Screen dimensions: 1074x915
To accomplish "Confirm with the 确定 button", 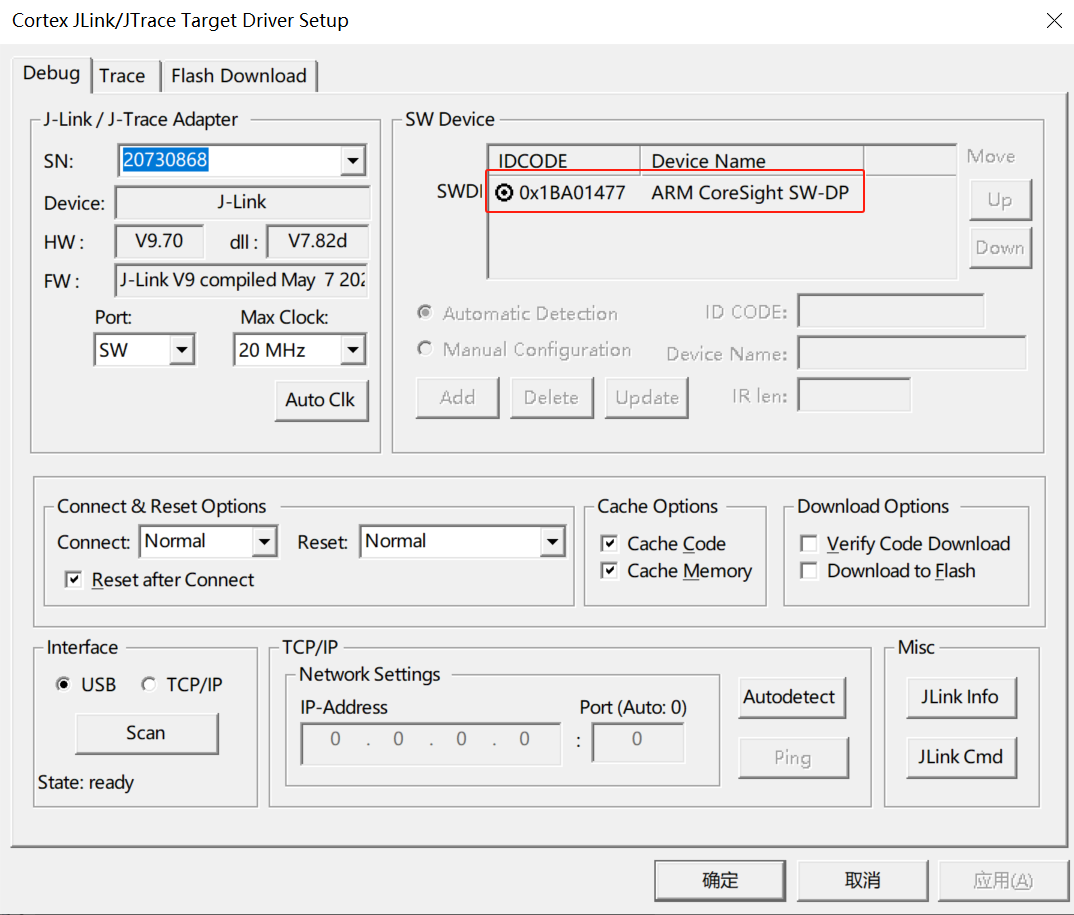I will [720, 880].
